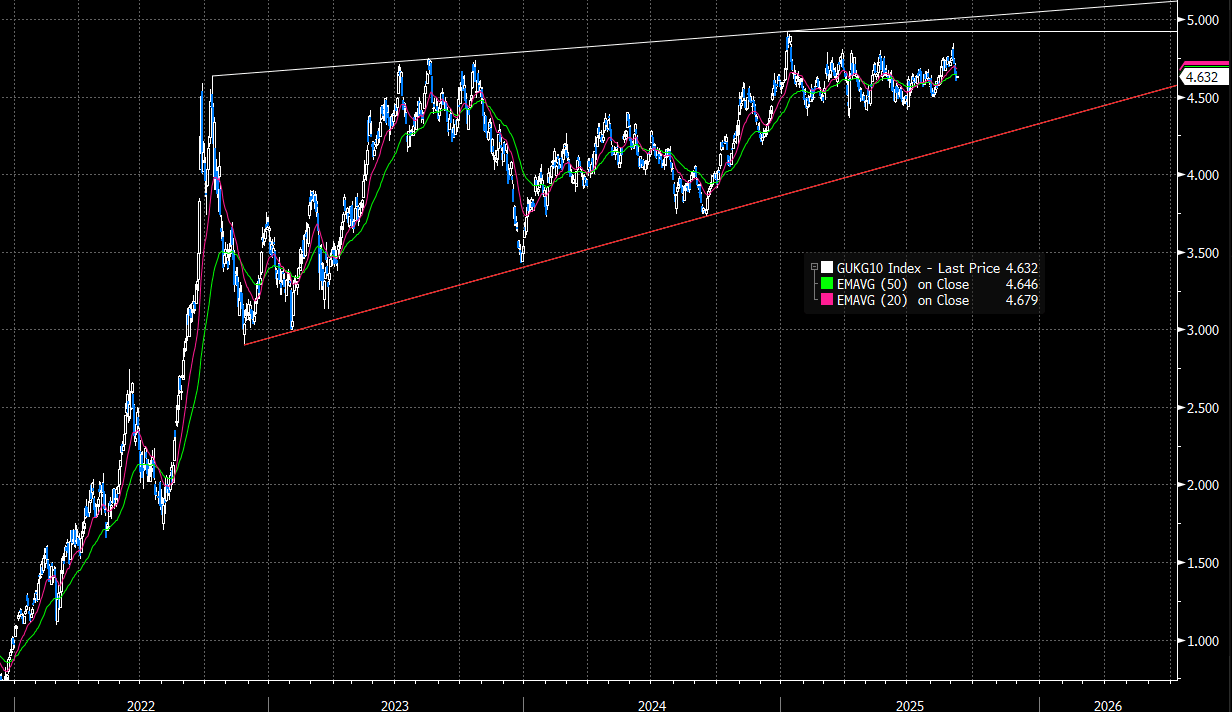Click the 1.000 label on the y-axis
Screen dimensions: 1232x712
pyautogui.click(x=1201, y=641)
